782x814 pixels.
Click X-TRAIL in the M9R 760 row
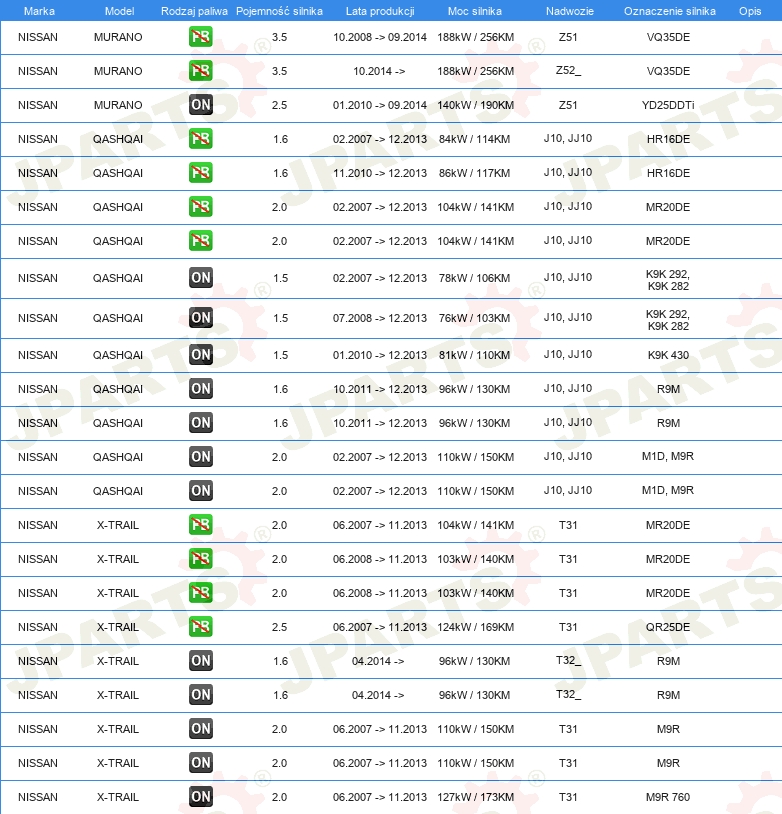pyautogui.click(x=118, y=797)
